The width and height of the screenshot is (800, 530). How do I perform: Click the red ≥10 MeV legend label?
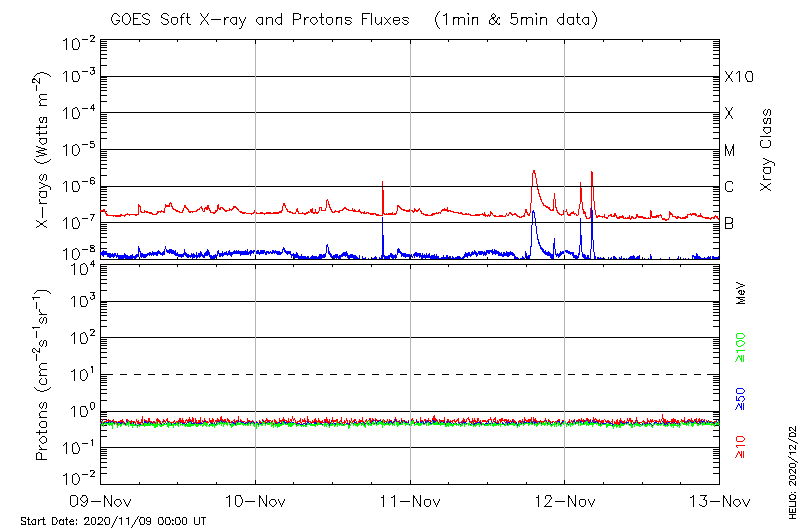click(741, 447)
